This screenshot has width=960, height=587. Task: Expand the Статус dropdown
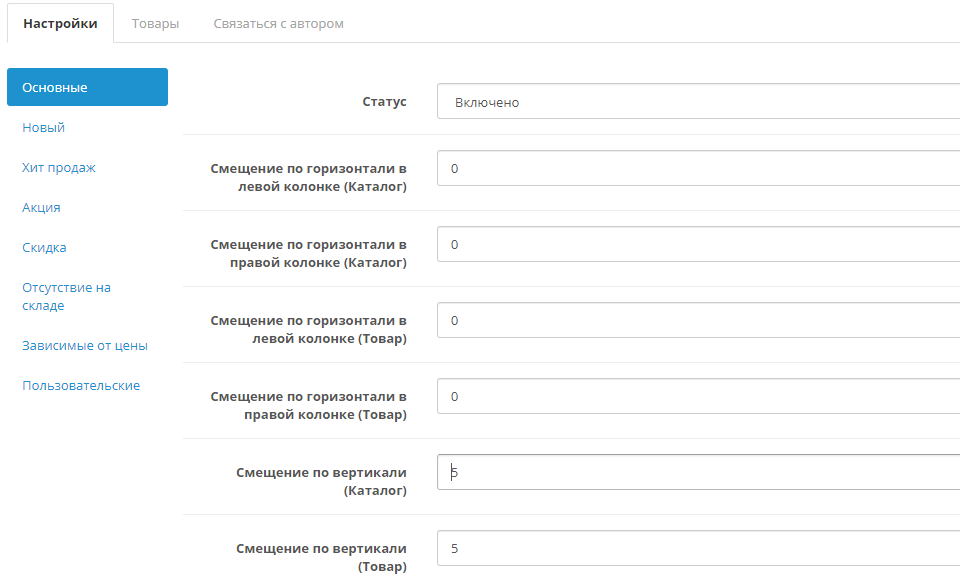(698, 102)
